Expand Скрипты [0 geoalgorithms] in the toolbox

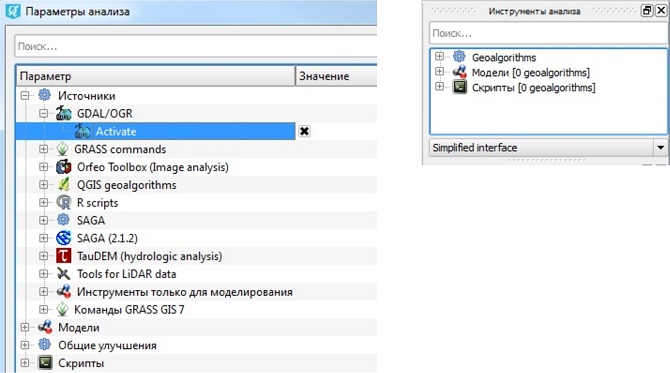pos(439,87)
